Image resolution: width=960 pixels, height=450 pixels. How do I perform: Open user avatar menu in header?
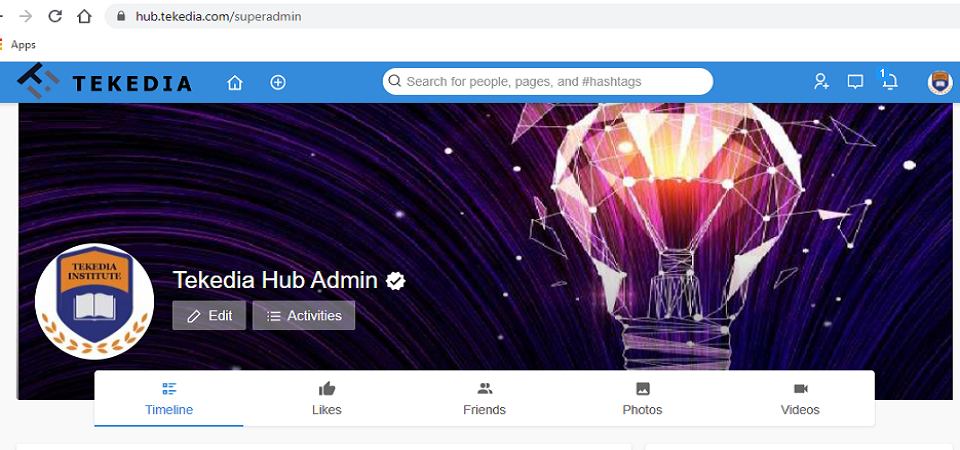point(940,82)
